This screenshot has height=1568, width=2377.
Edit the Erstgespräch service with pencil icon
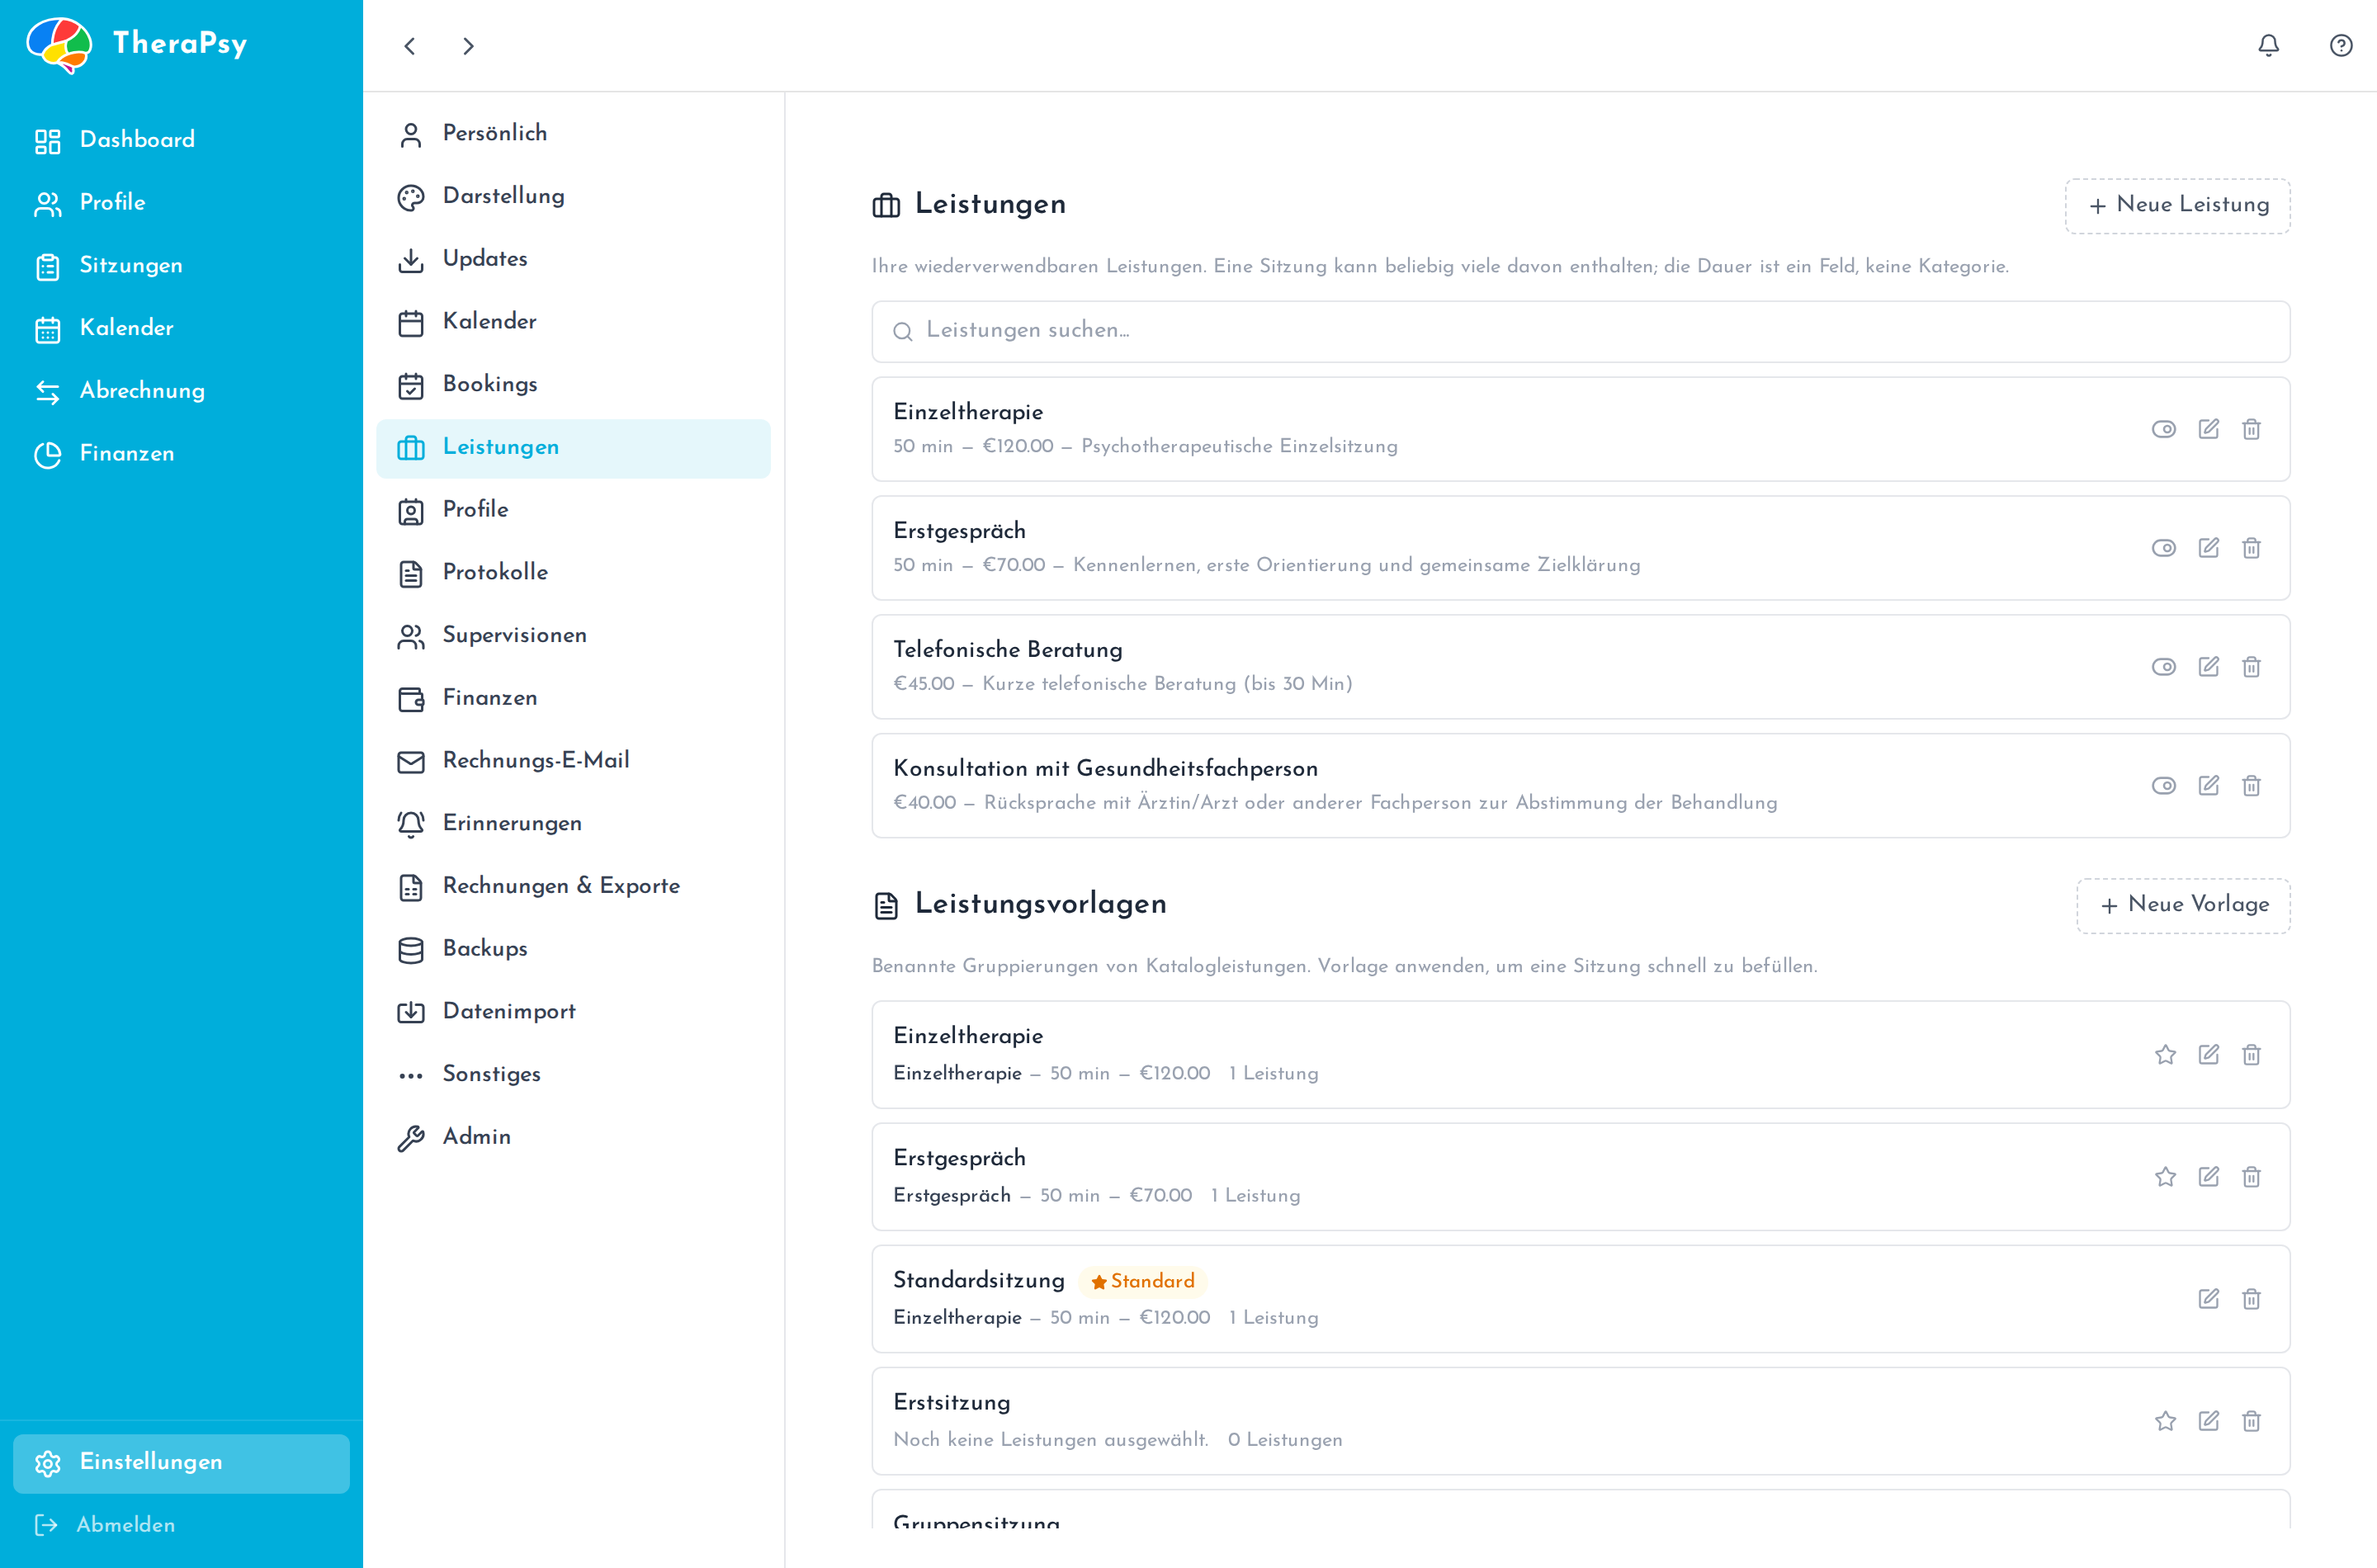click(x=2208, y=548)
